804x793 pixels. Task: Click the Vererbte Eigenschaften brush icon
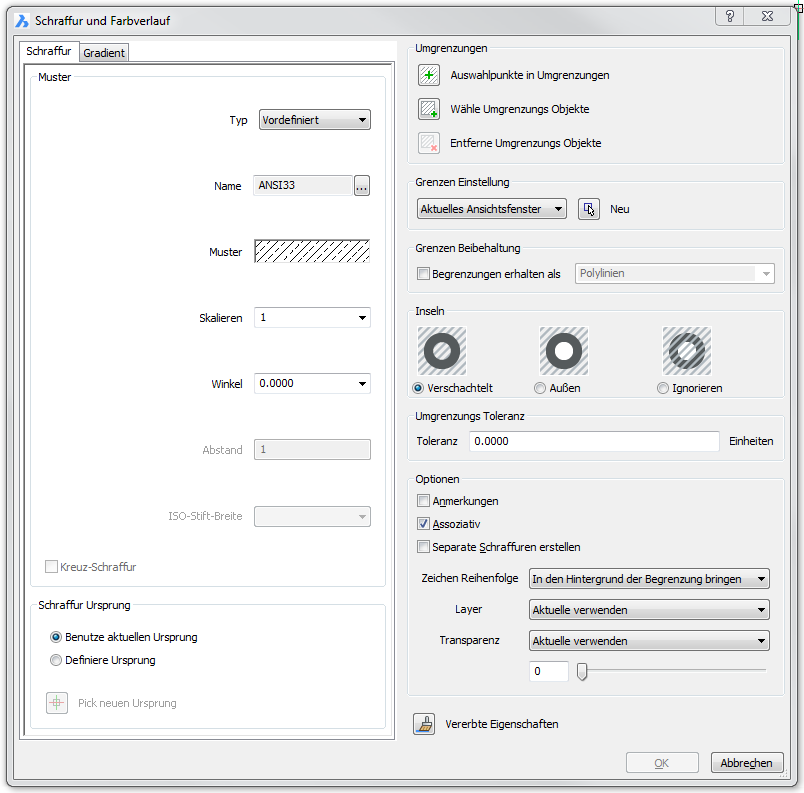tap(425, 725)
